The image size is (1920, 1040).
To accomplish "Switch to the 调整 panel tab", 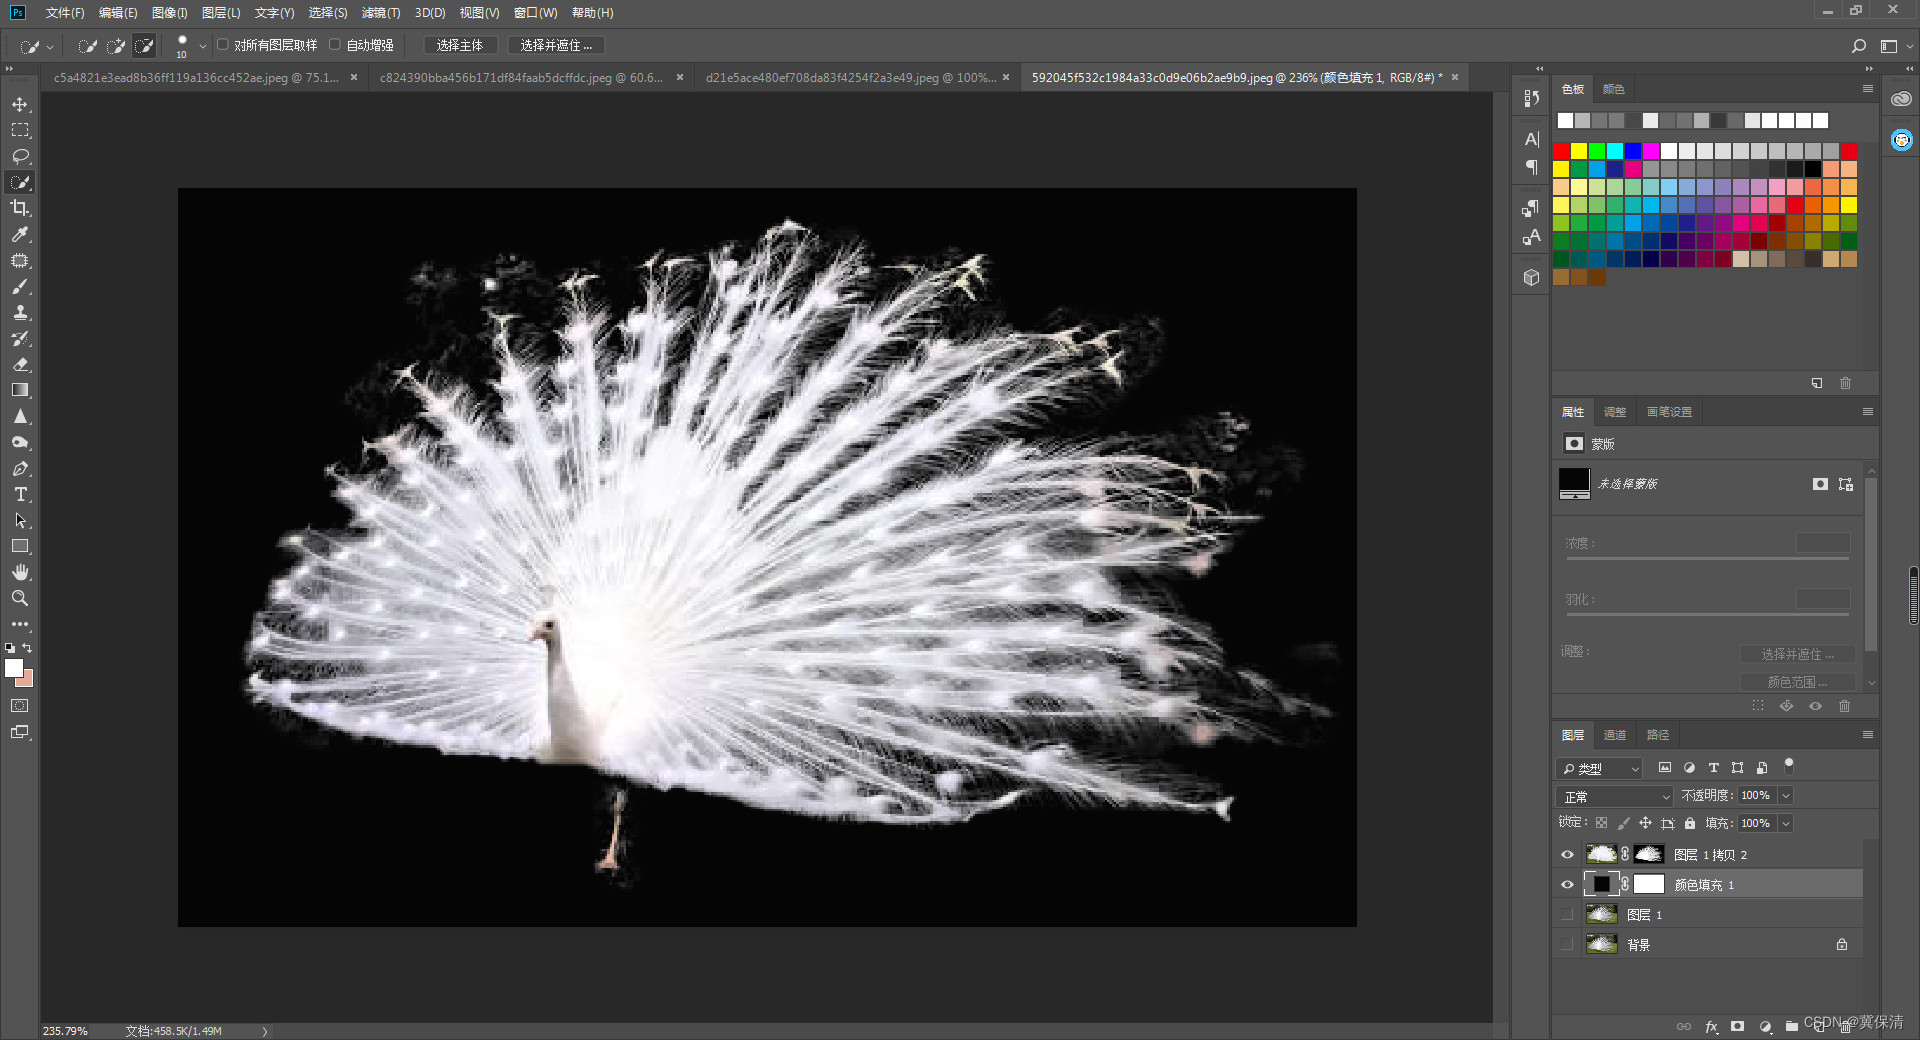I will tap(1615, 412).
